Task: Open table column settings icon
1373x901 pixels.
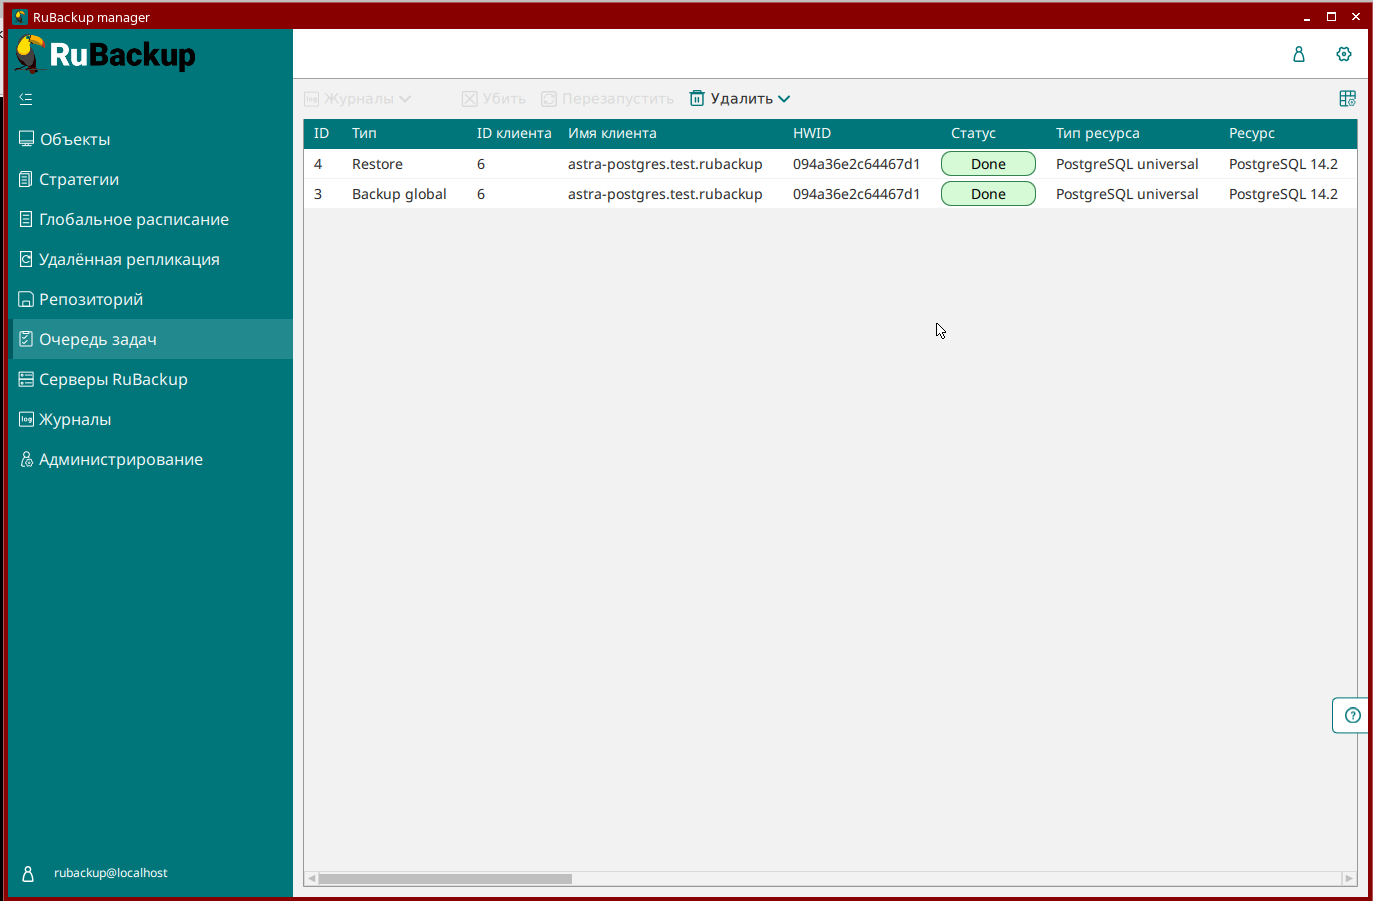Action: tap(1347, 98)
